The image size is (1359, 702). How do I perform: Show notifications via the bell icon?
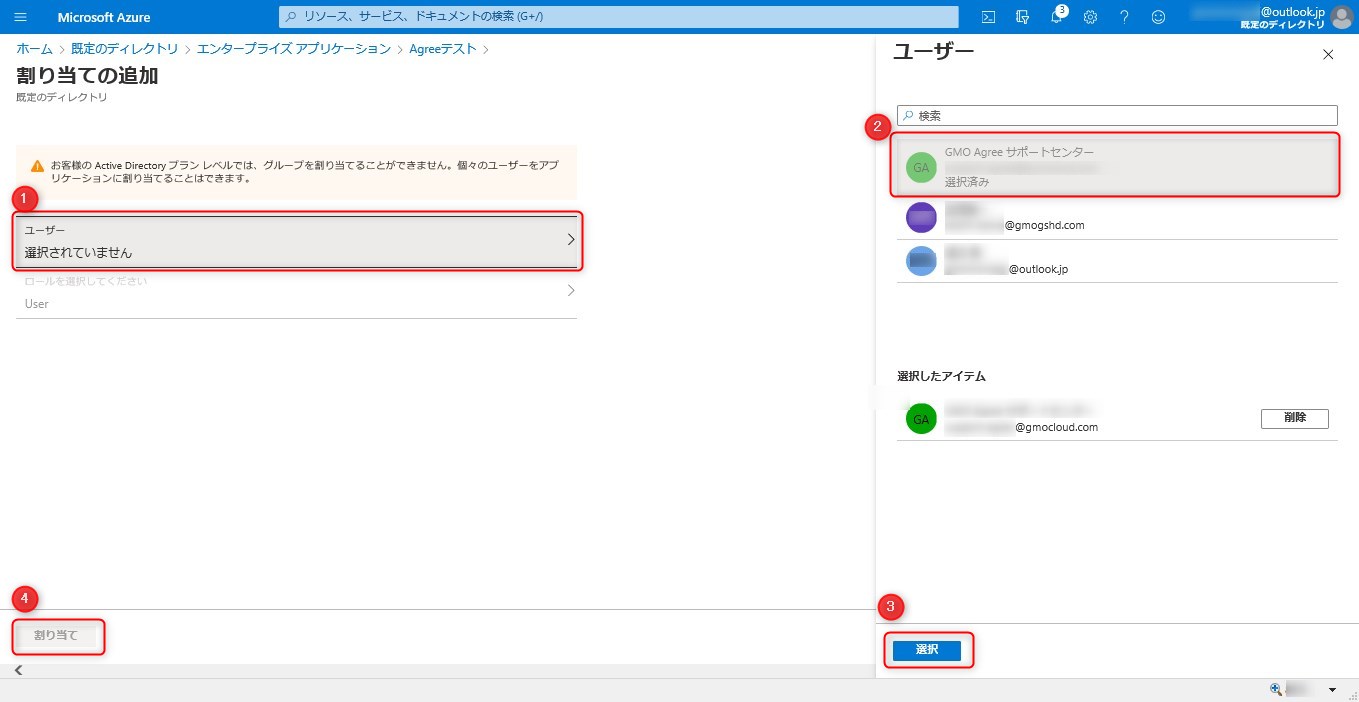(x=1057, y=17)
